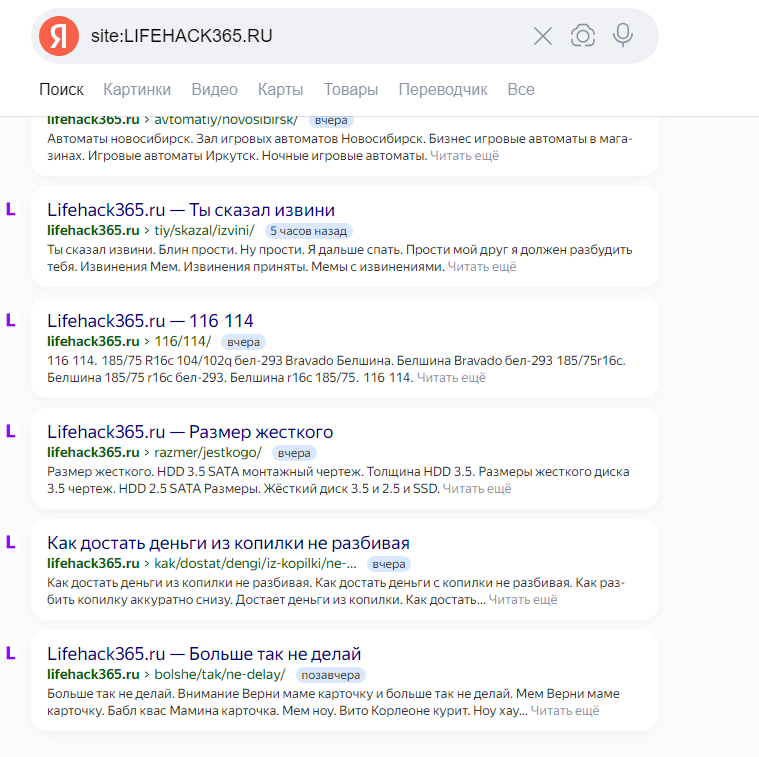Viewport: 759px width, 757px height.
Task: Click favicon beside 'Больше так не делай' result
Action: point(11,653)
